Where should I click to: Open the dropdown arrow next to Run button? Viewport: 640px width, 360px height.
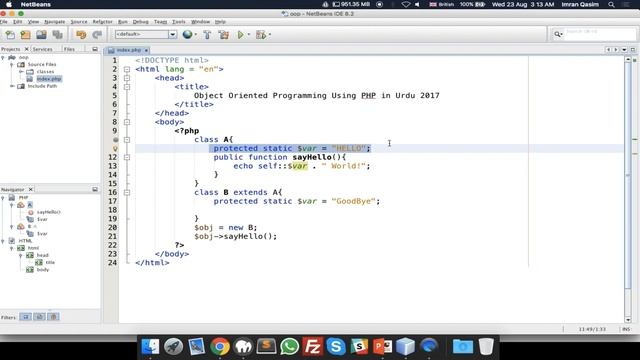point(249,35)
